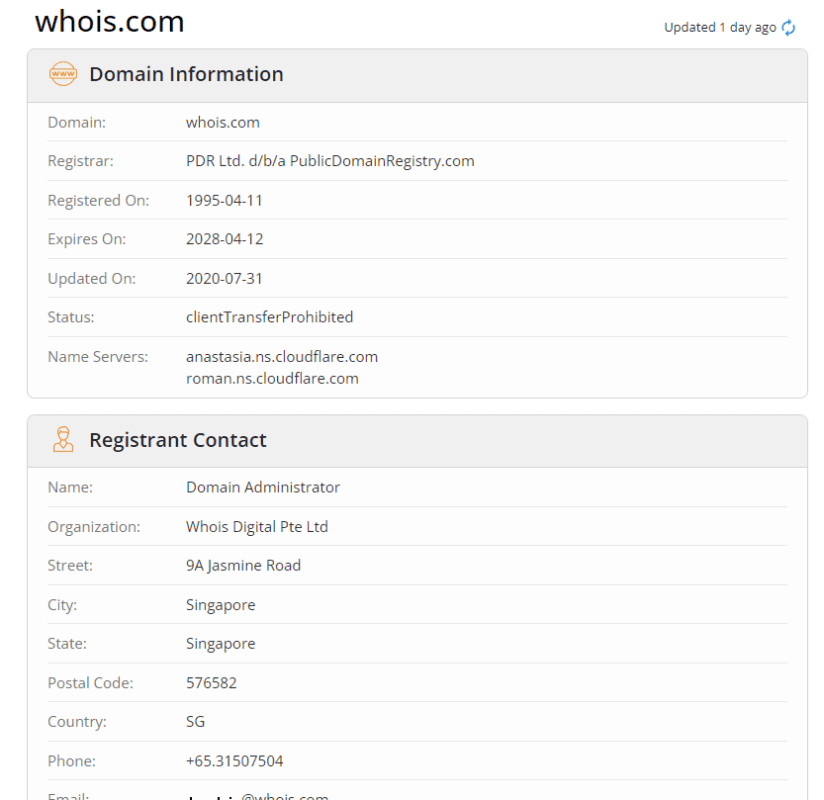
Task: Click the roman.ns.cloudflare.com name server
Action: click(272, 378)
